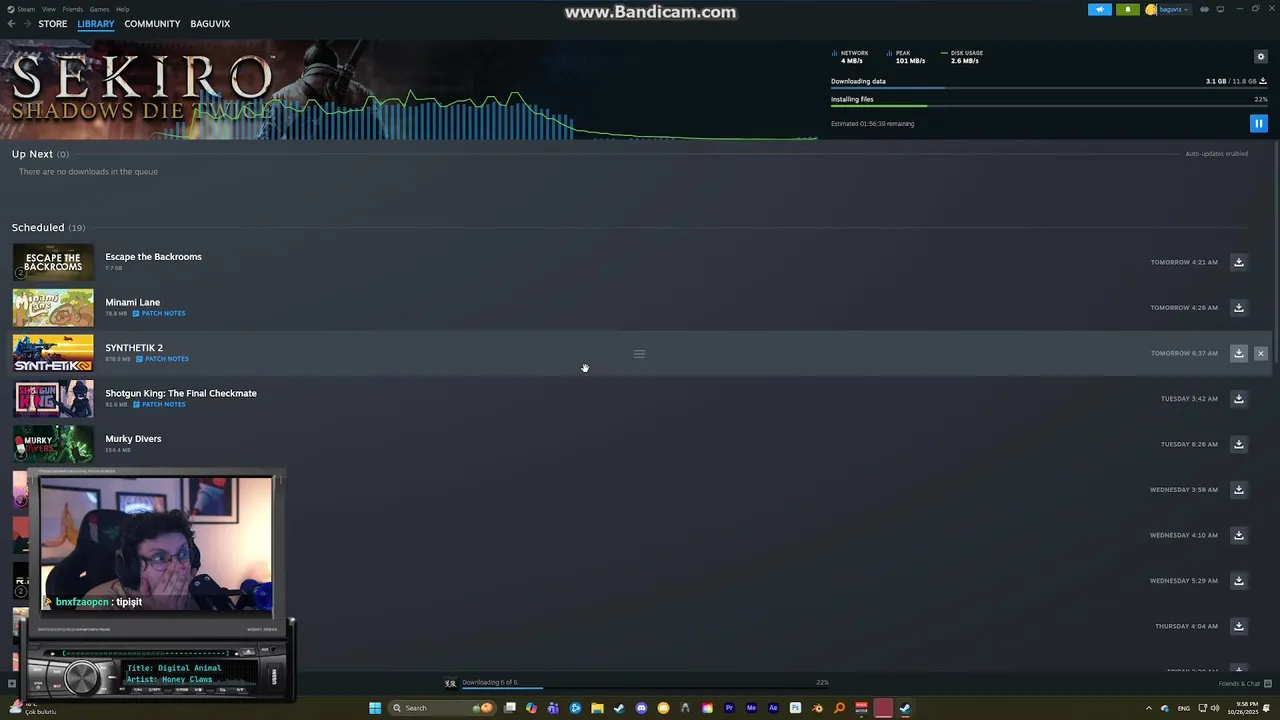Screen dimensions: 1280x720
Task: Click the Windows Start button
Action: click(x=375, y=708)
